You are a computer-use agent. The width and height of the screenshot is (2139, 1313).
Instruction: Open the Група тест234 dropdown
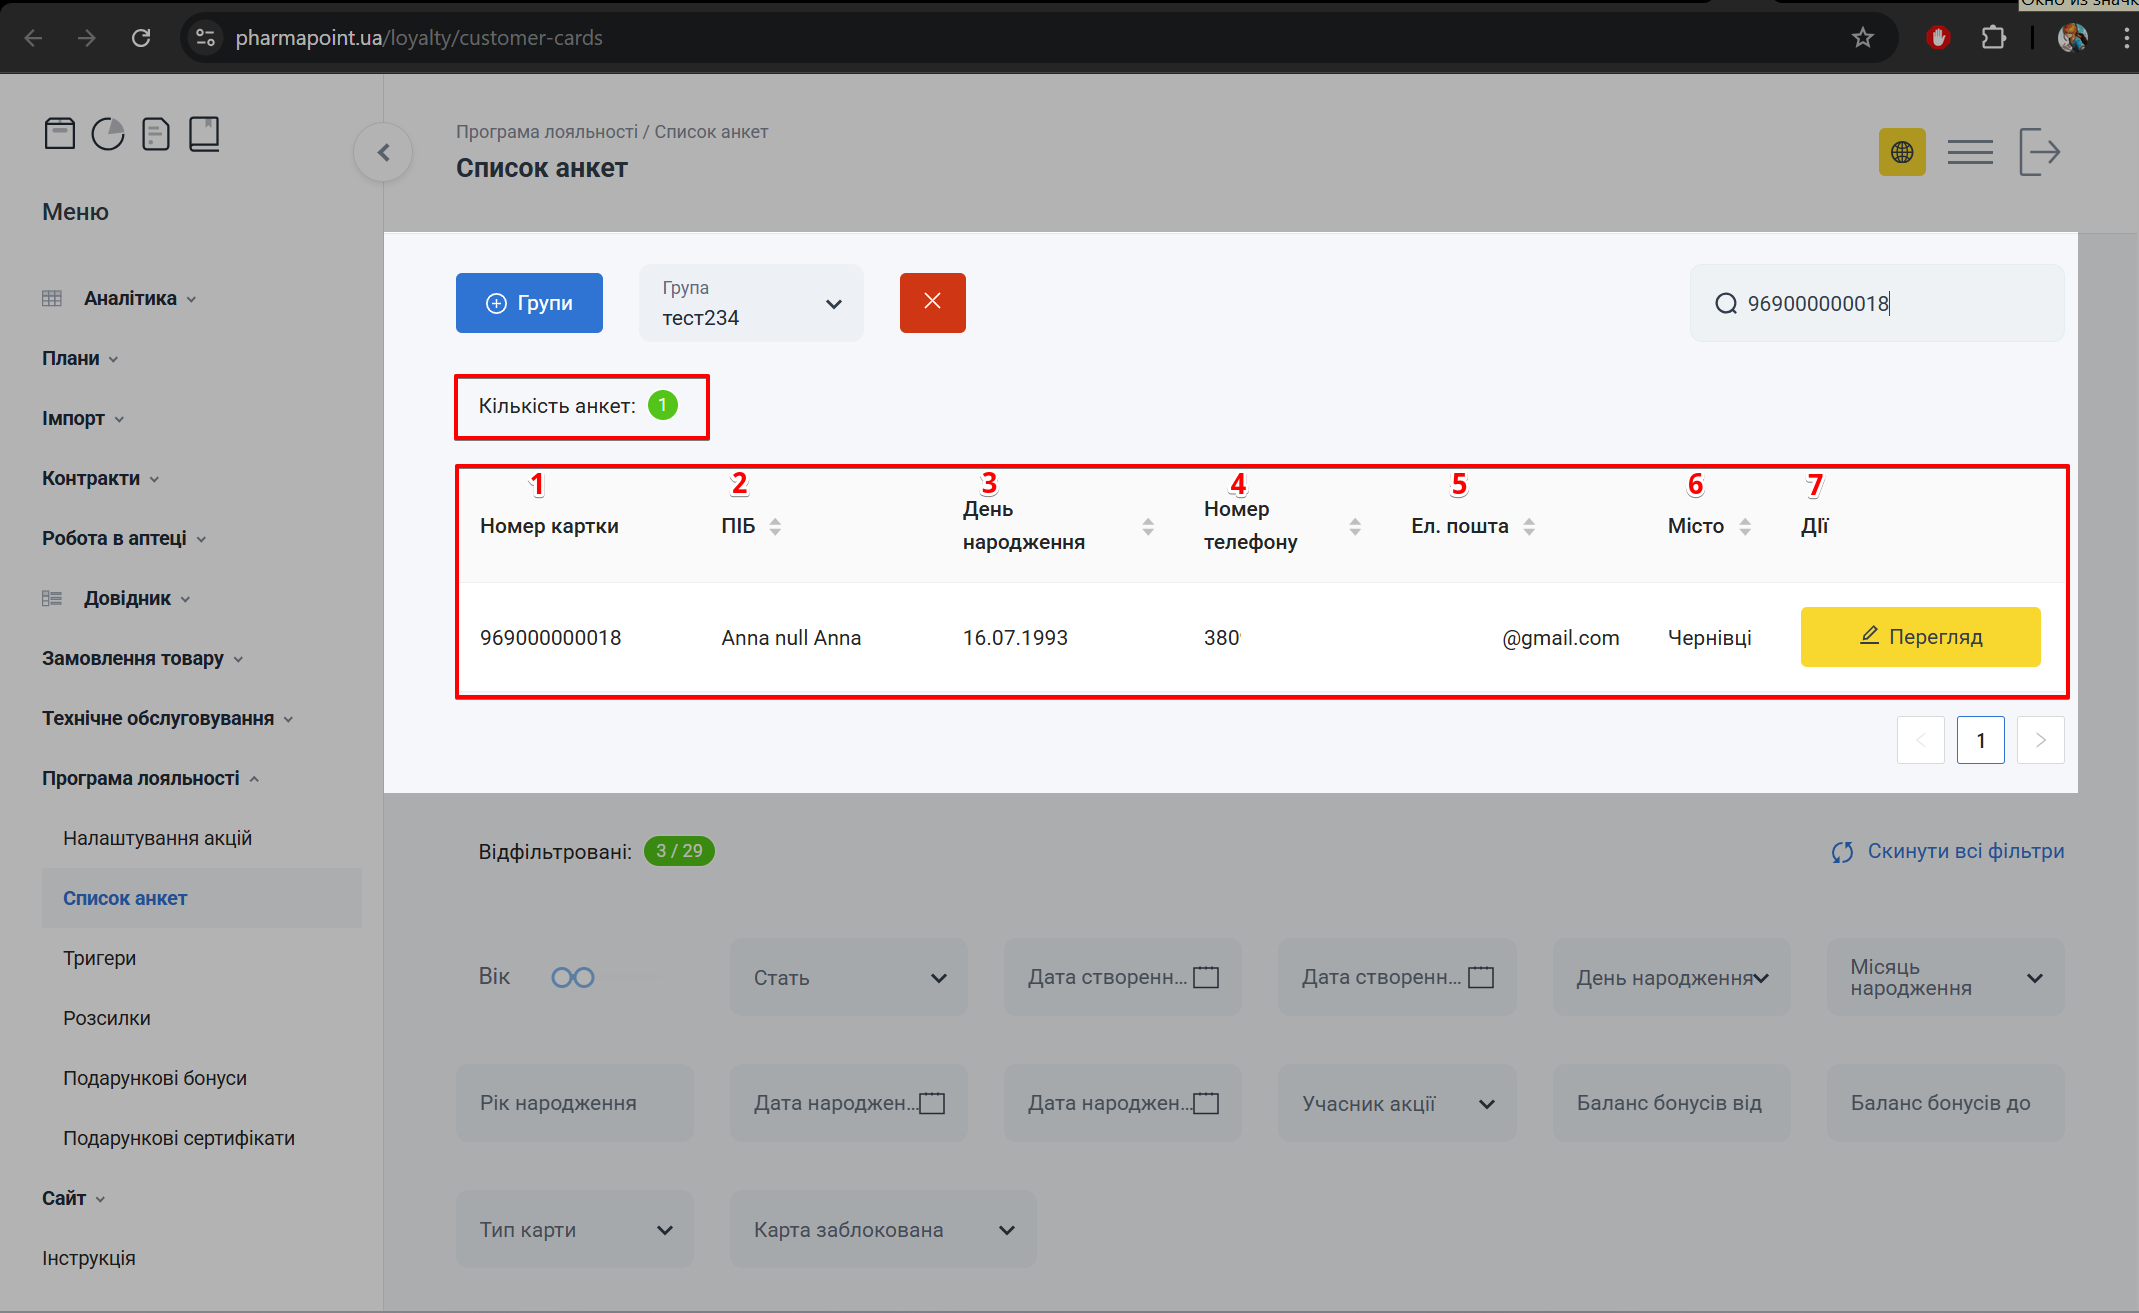(x=751, y=303)
